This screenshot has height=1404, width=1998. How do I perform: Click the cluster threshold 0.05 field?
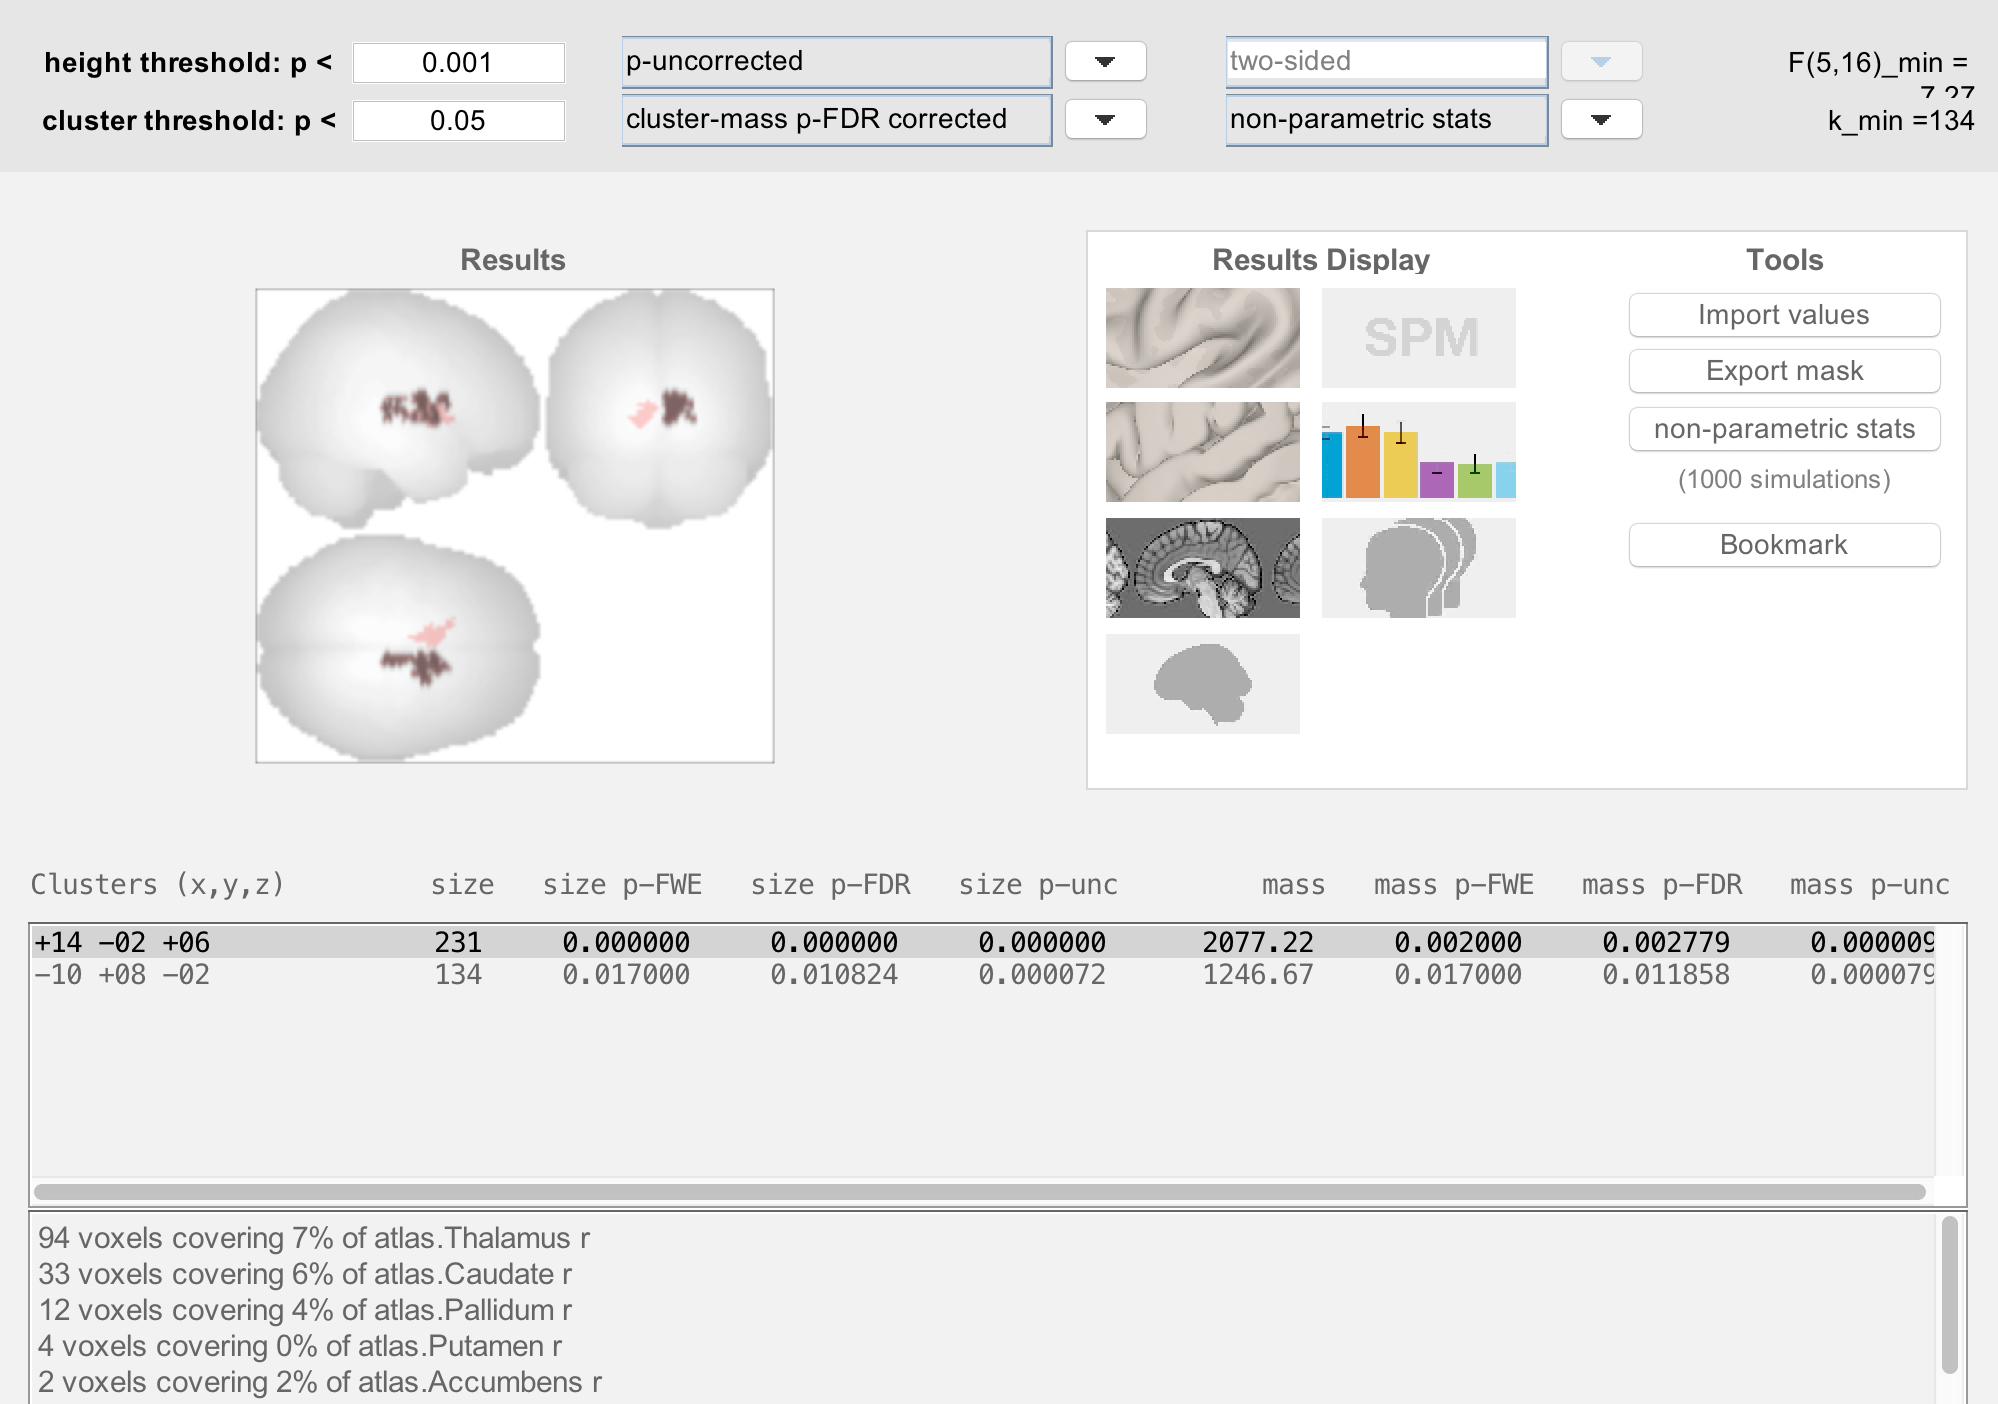[458, 121]
